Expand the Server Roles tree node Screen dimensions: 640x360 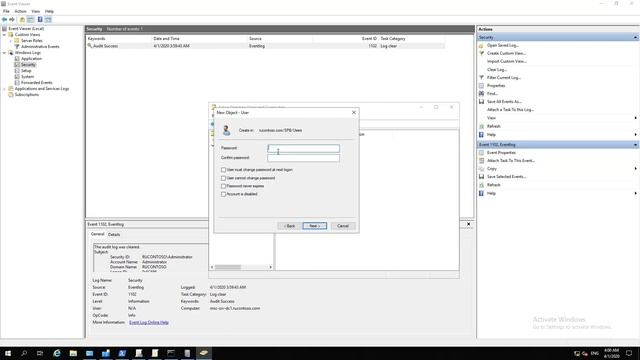(11, 41)
